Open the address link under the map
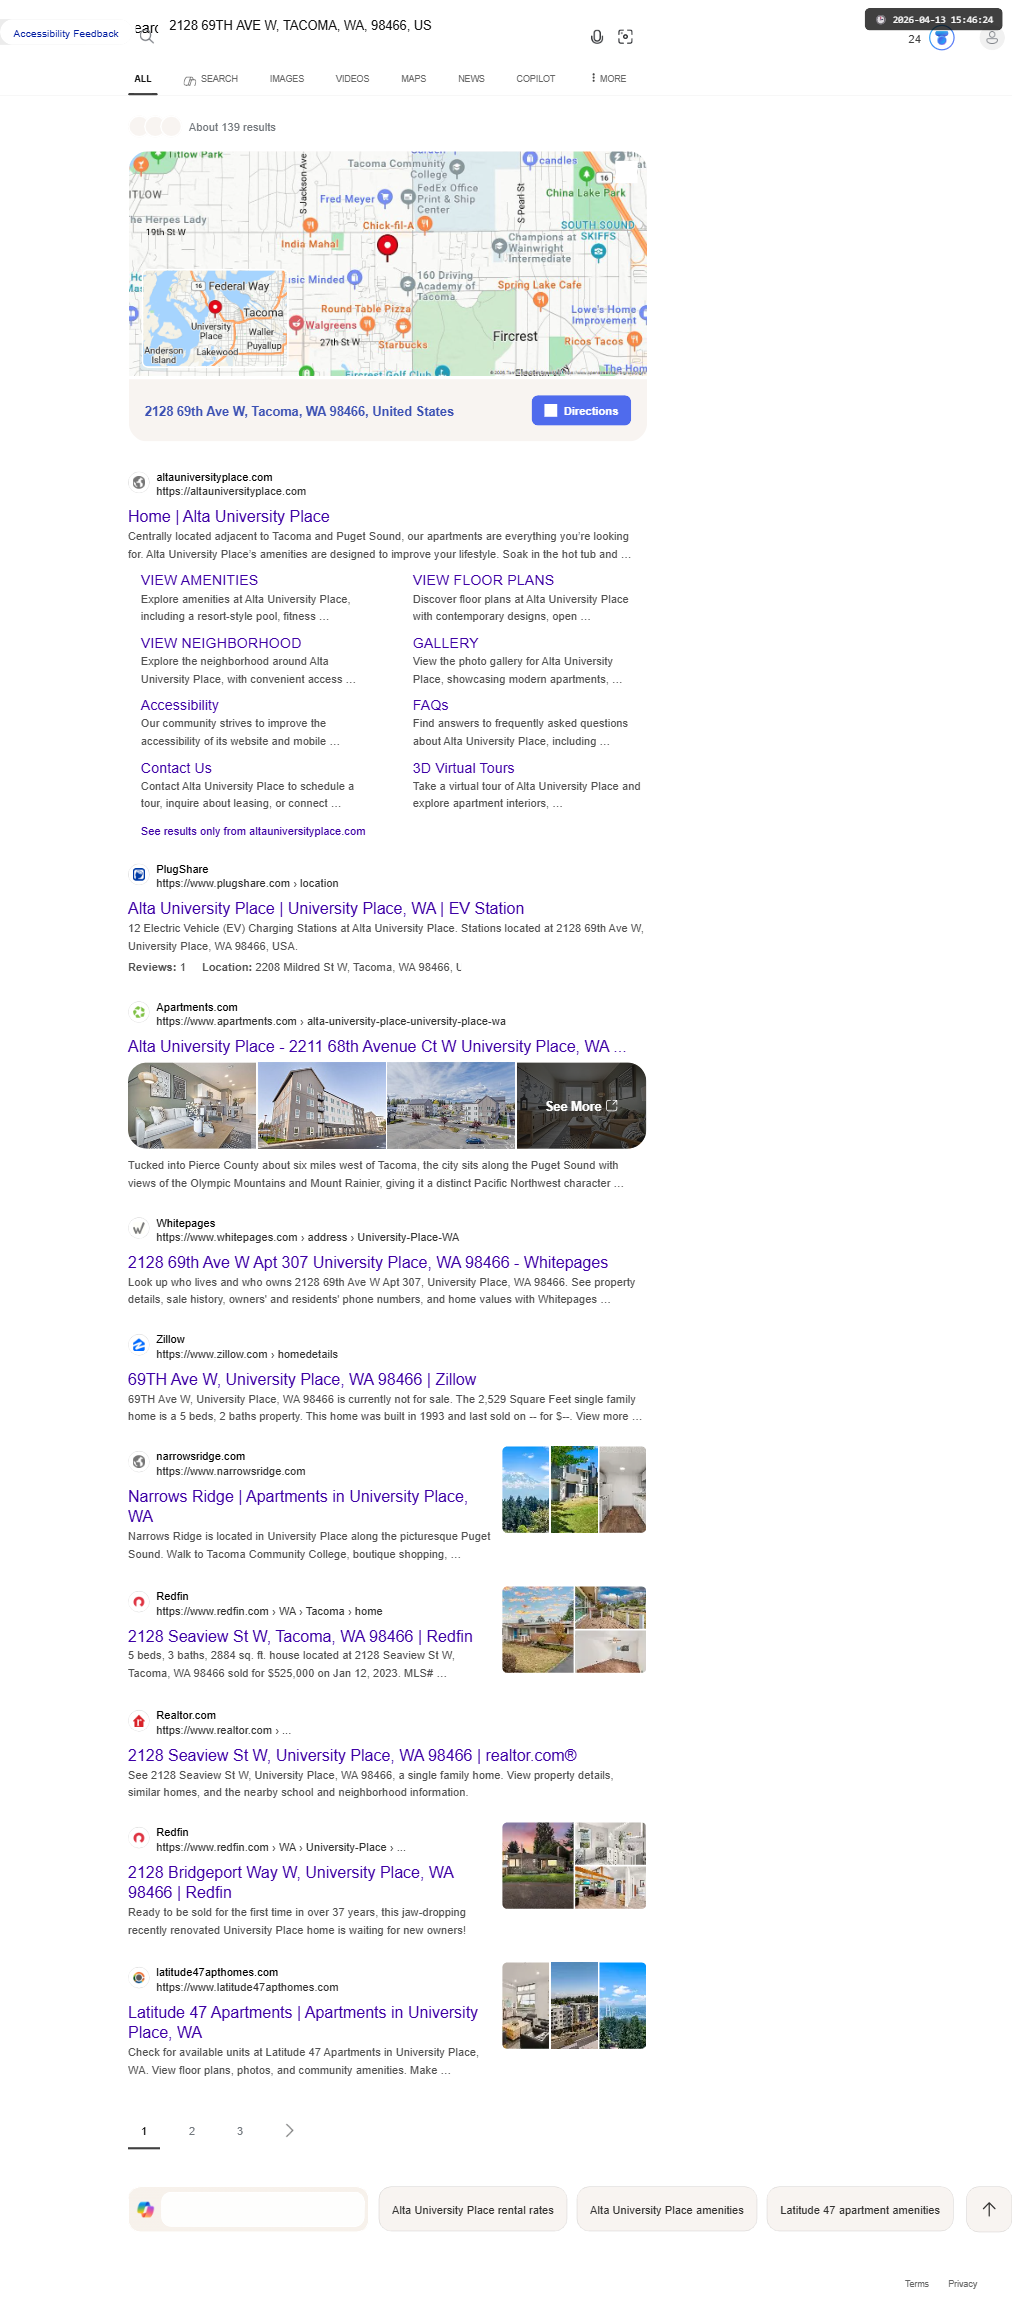 pos(299,411)
